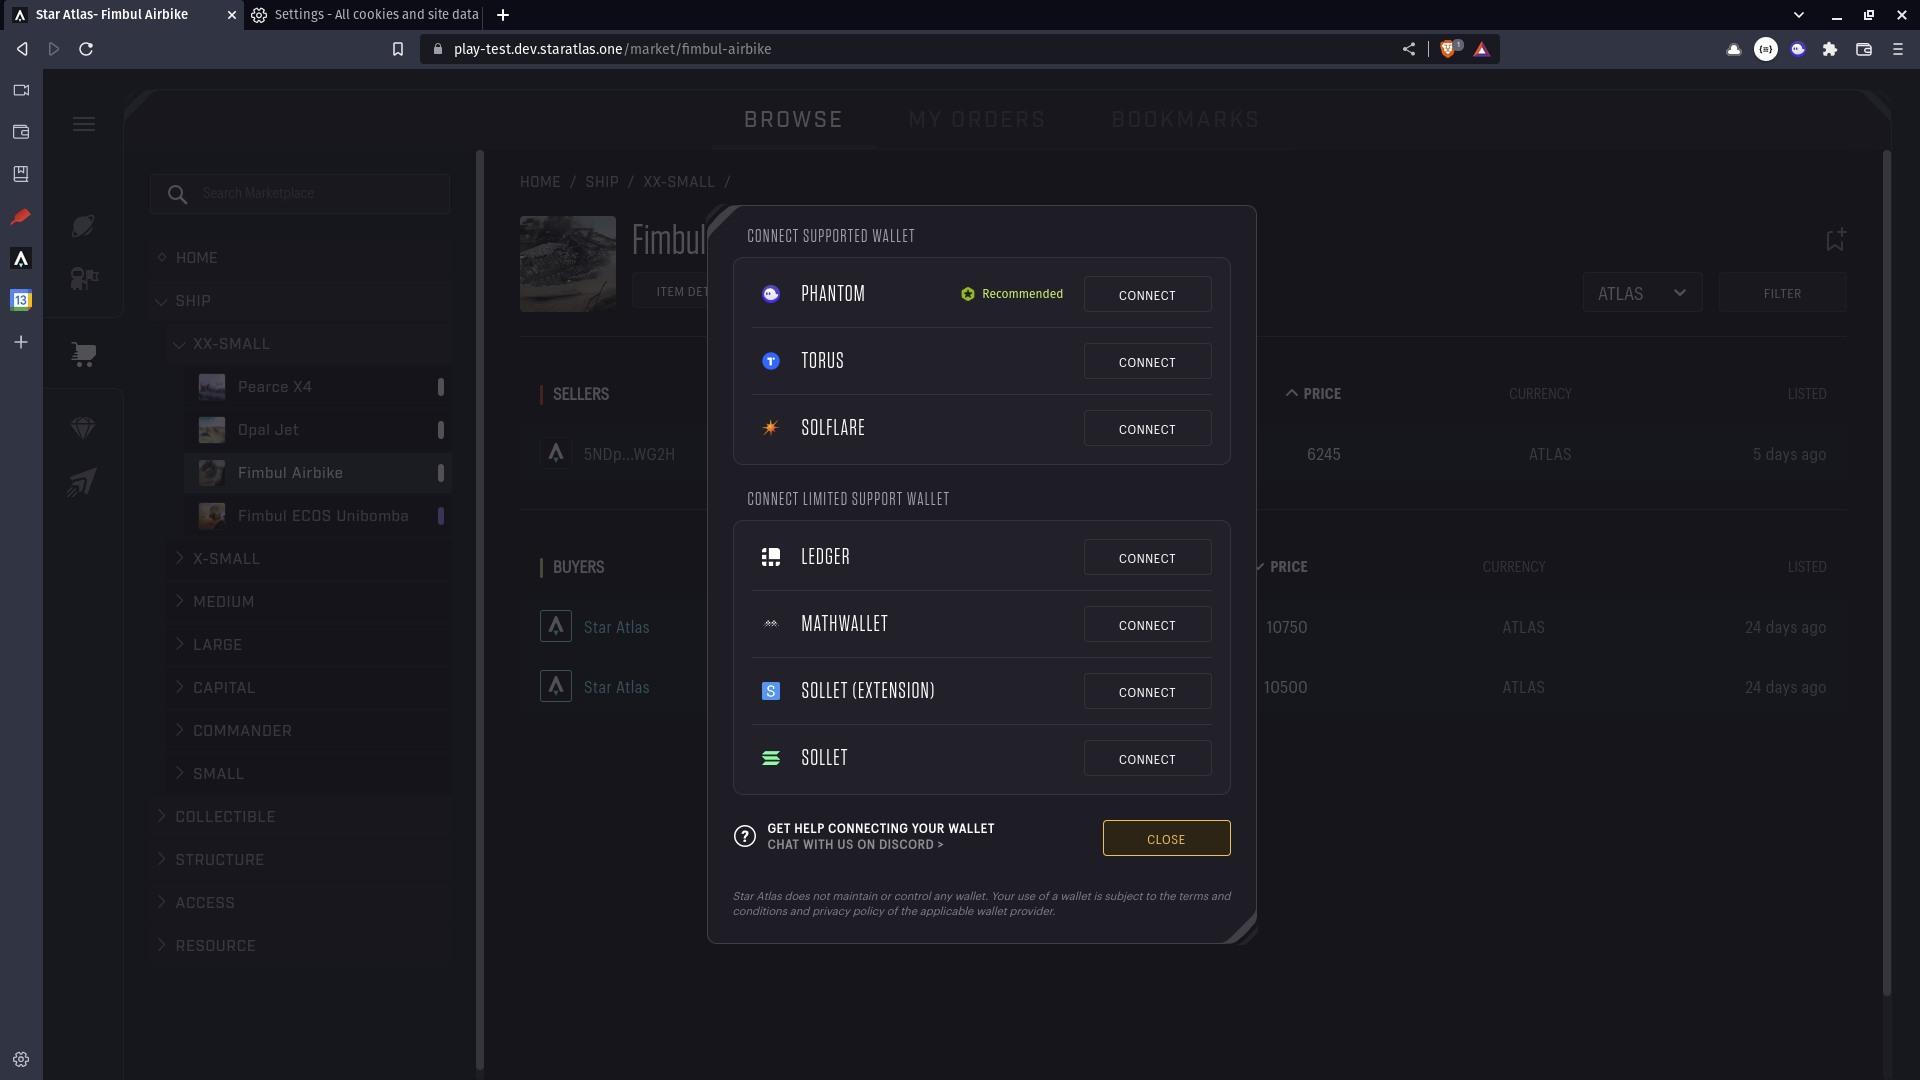Open a new browser tab
Screen dimensions: 1920x1080
point(503,15)
